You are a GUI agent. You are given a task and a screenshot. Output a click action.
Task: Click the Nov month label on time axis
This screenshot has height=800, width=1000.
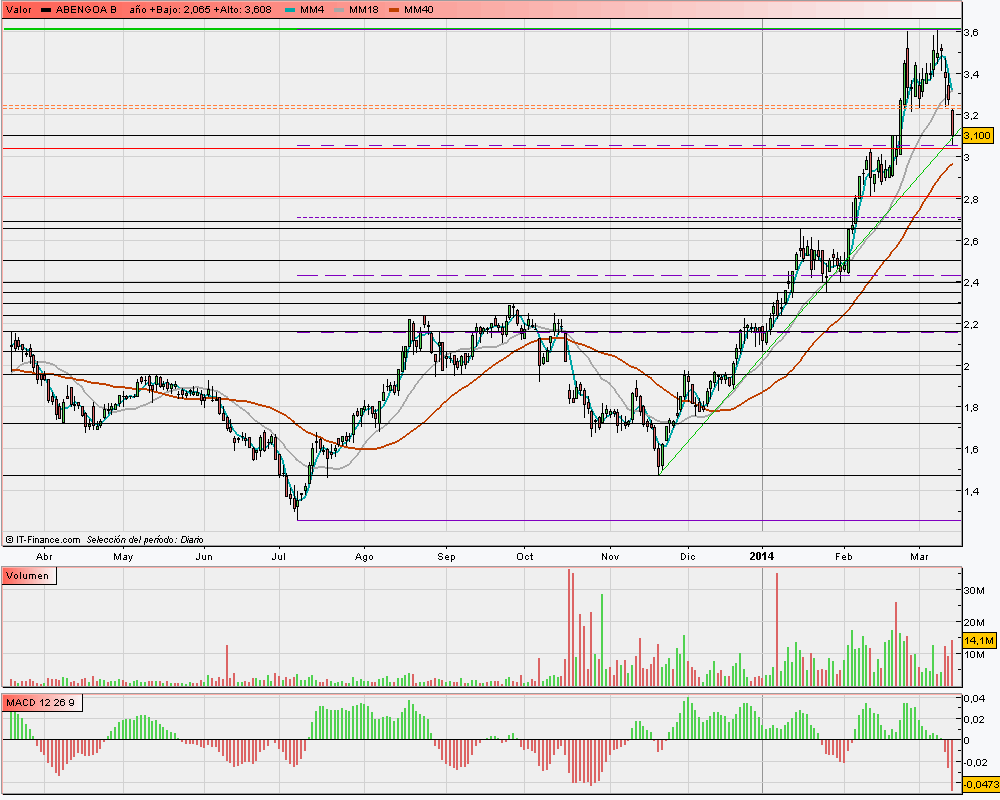point(610,557)
